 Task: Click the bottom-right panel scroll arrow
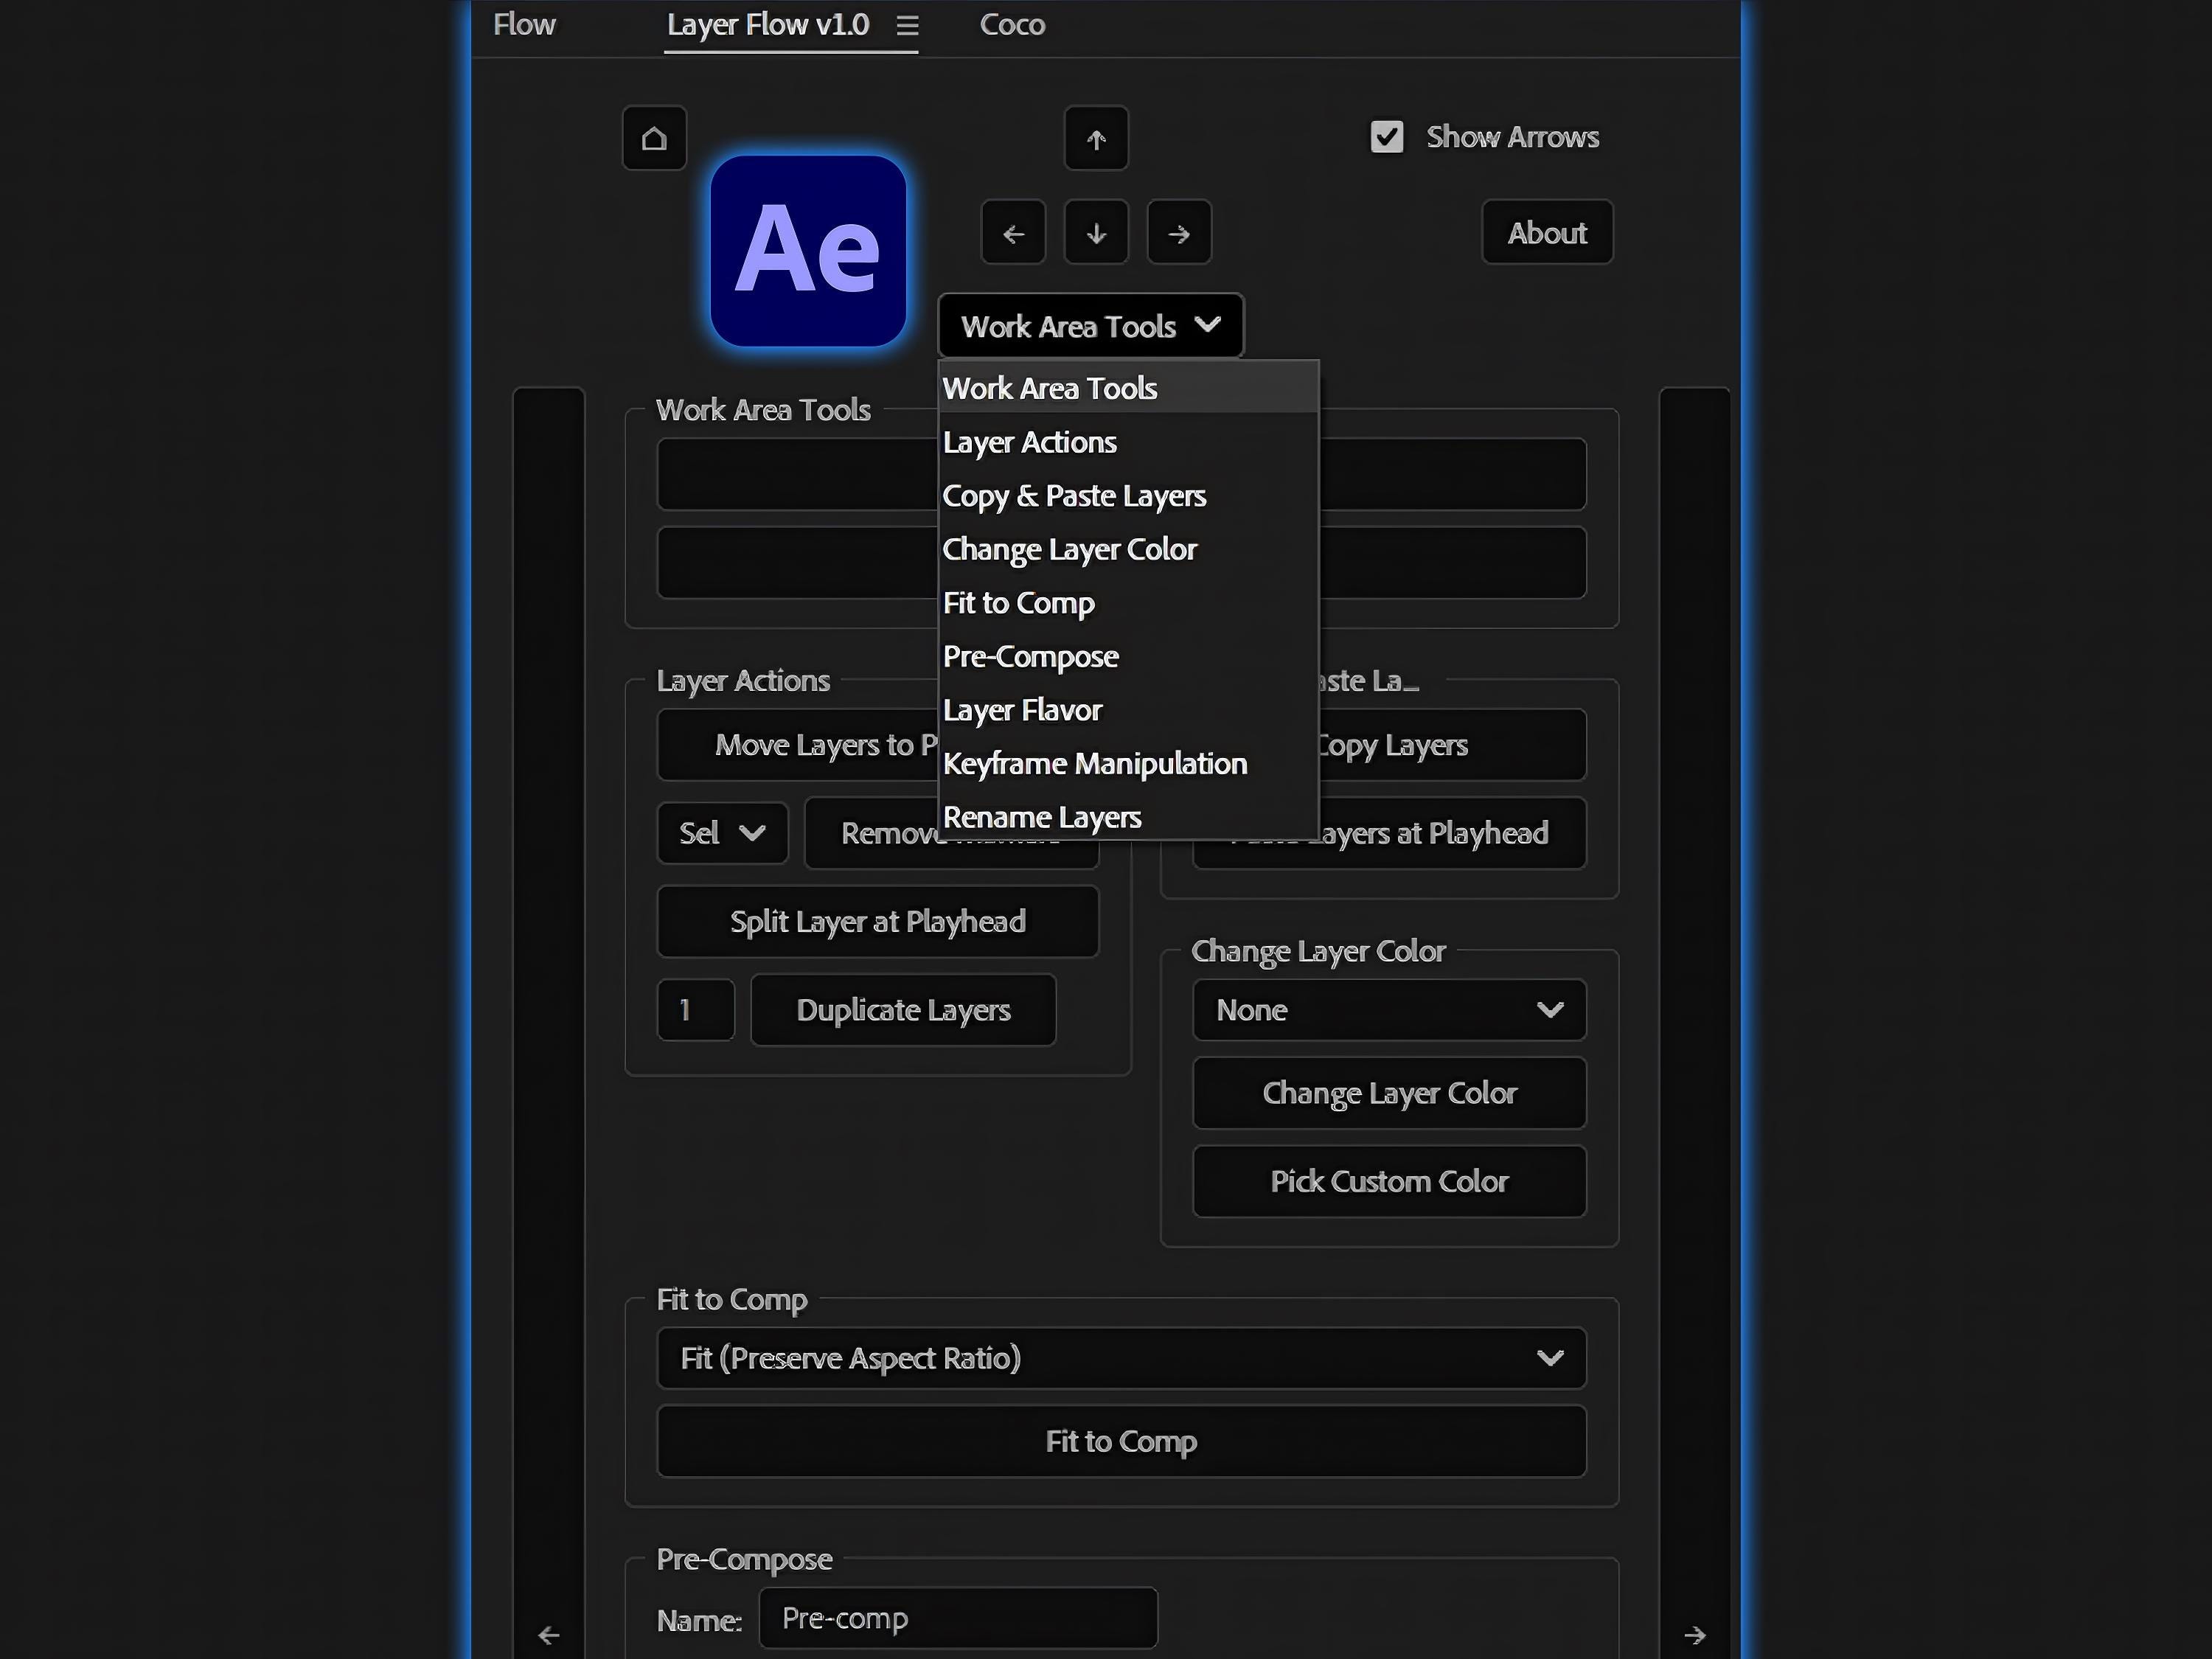(x=1694, y=1635)
